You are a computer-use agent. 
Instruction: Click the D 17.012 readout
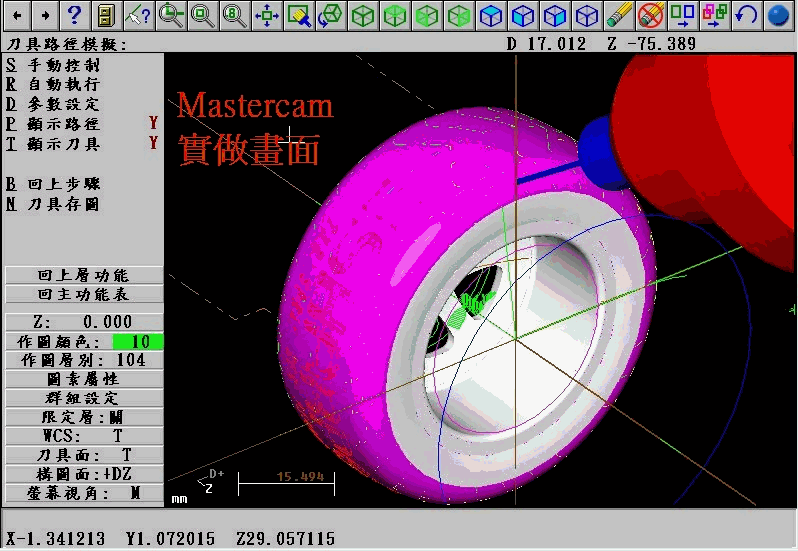(x=547, y=44)
